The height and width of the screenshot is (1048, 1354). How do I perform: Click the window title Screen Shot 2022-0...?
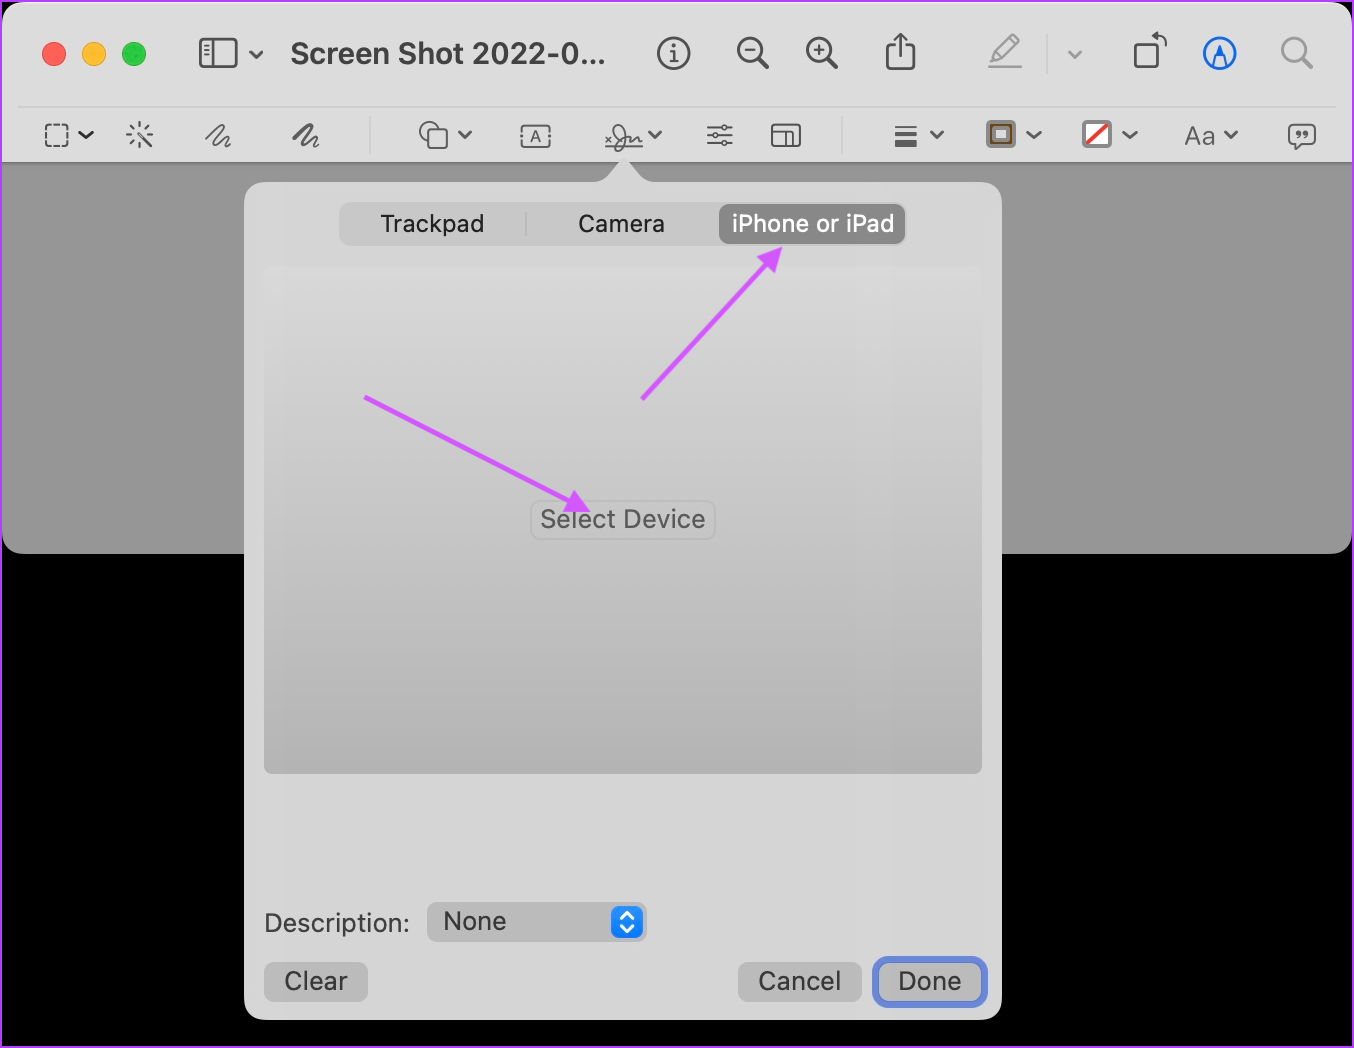click(448, 53)
